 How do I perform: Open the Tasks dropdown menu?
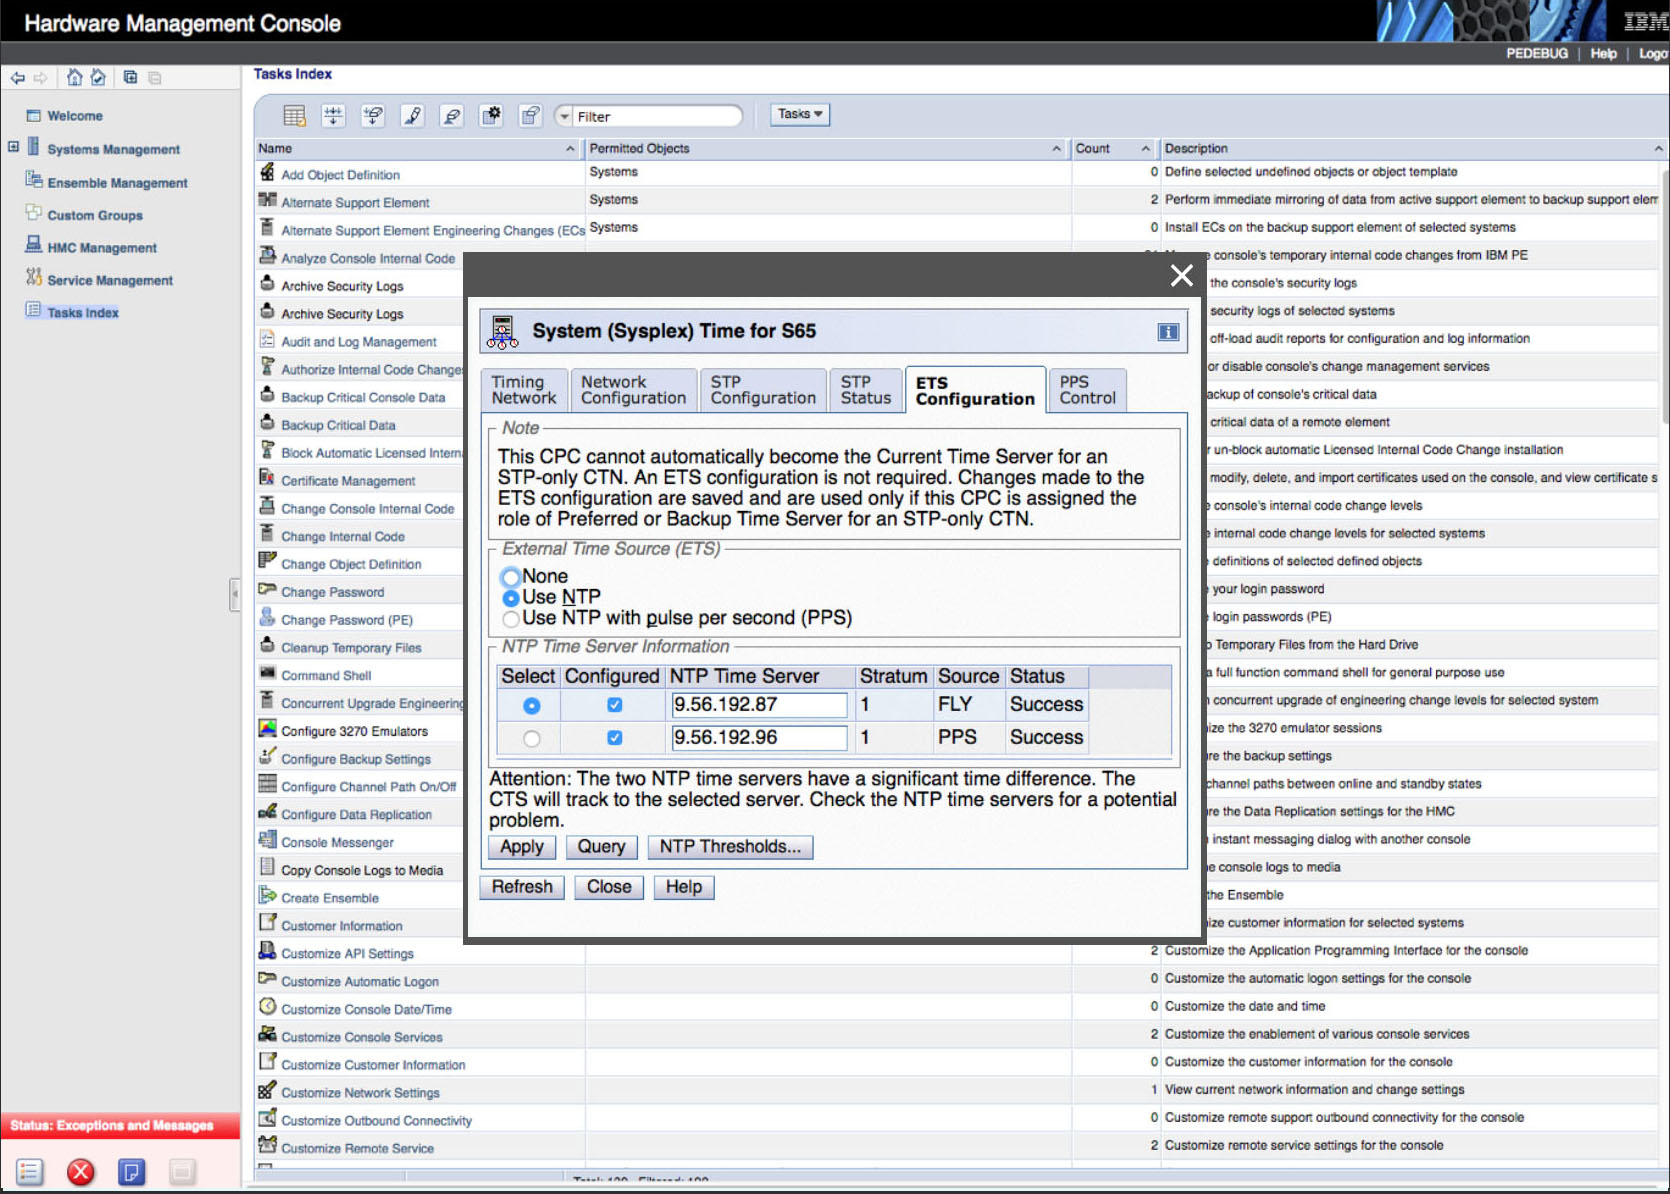coord(799,114)
